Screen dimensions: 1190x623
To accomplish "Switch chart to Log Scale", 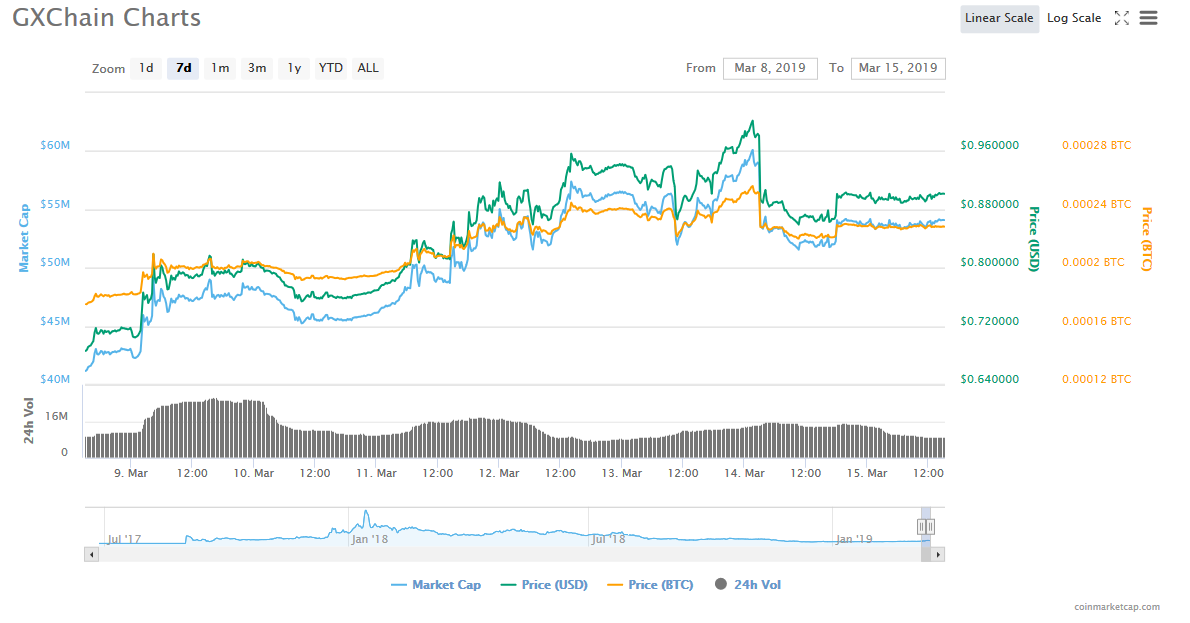I will coord(1074,18).
